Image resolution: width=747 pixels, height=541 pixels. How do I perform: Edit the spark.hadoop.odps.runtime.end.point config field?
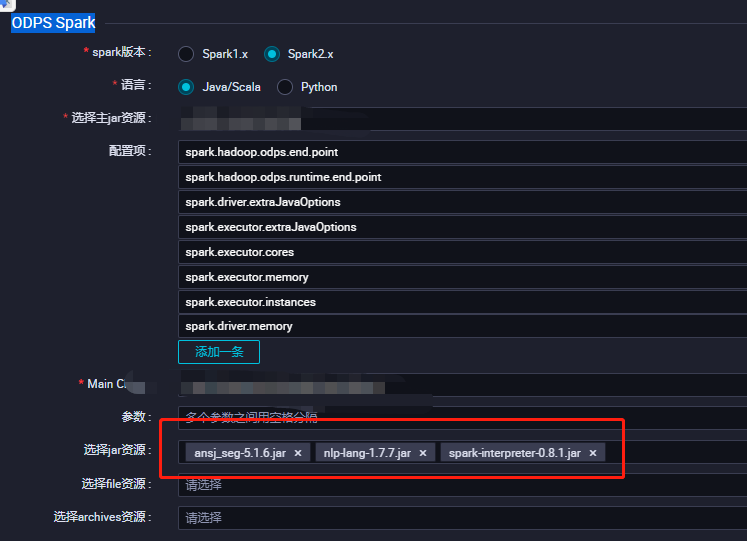pos(462,177)
